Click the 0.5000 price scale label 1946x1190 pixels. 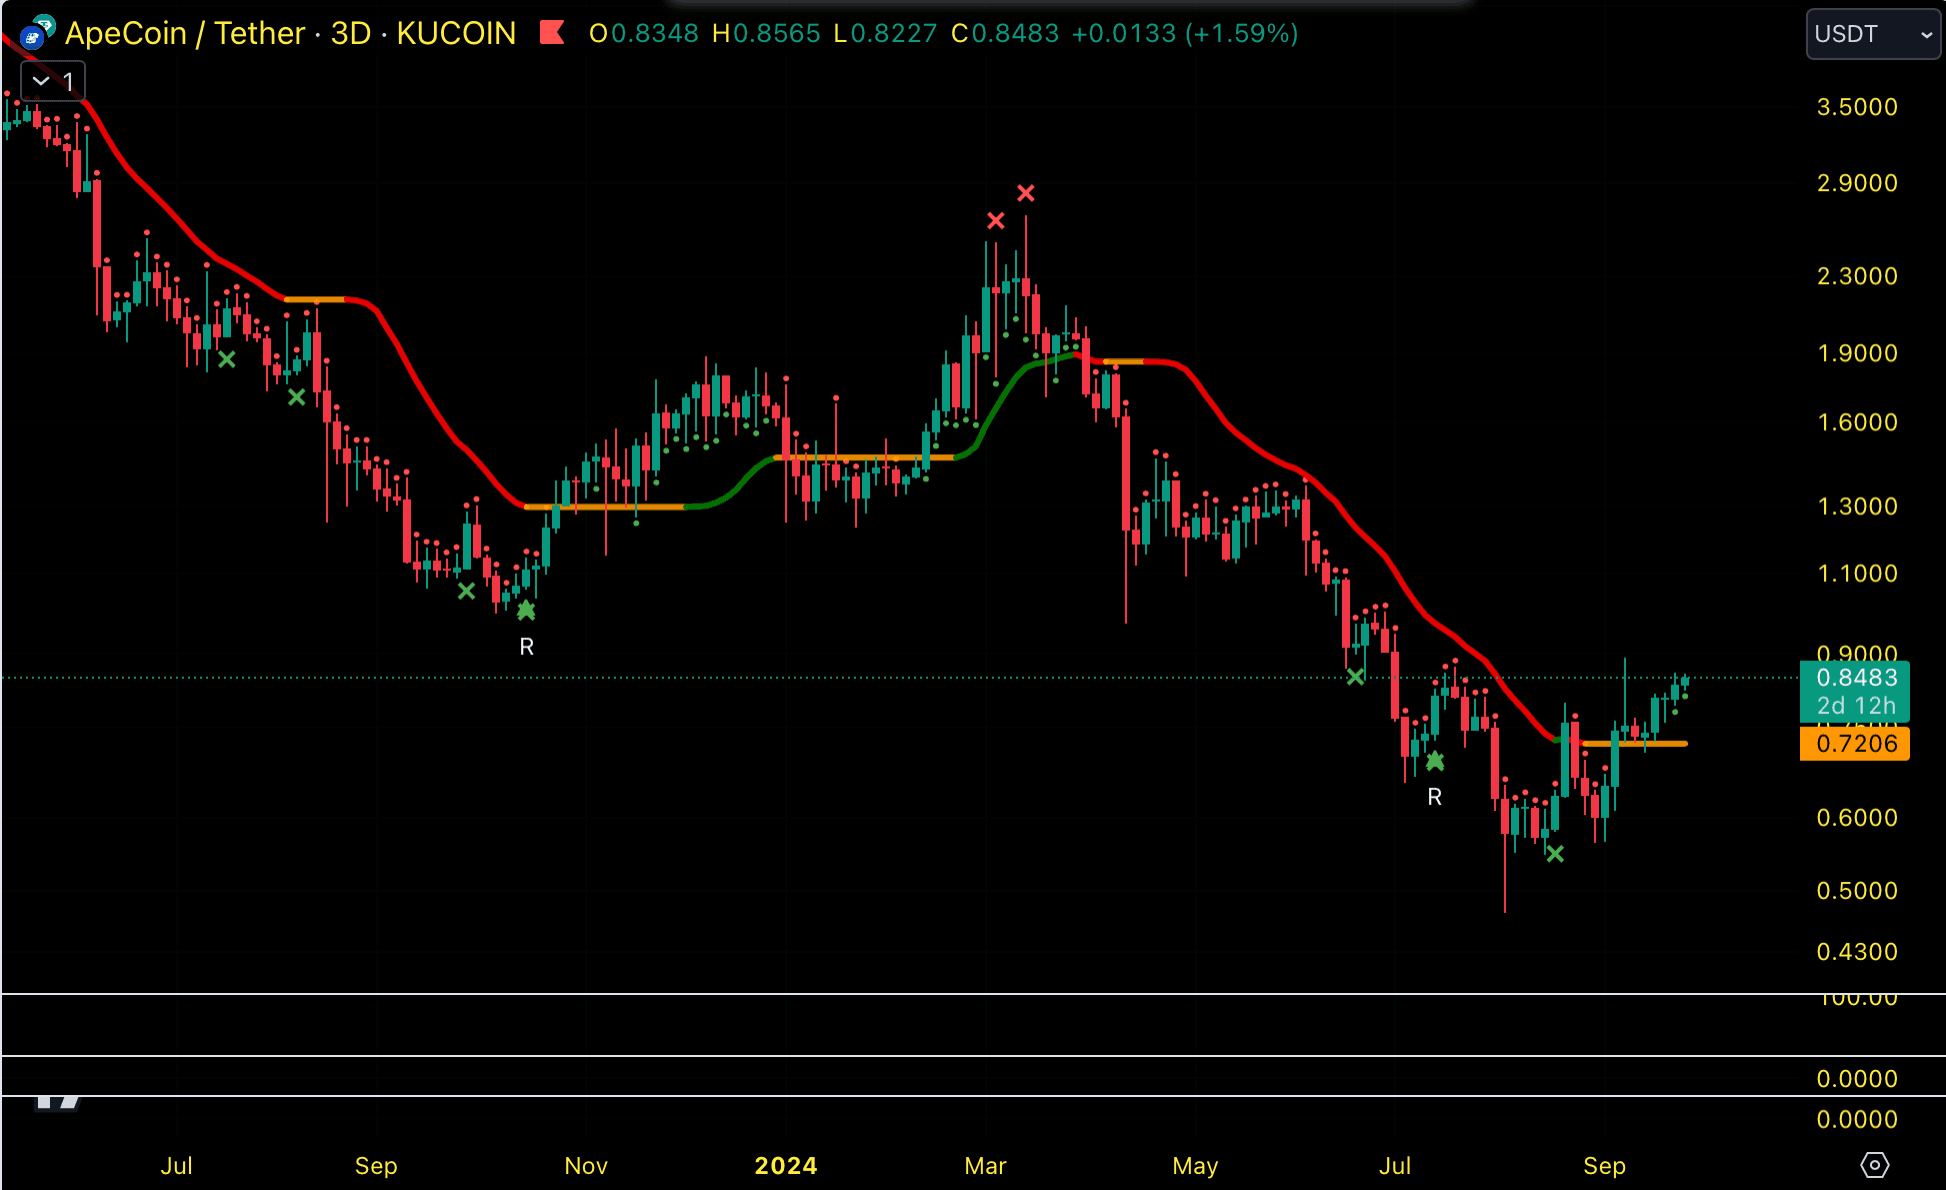pos(1857,891)
